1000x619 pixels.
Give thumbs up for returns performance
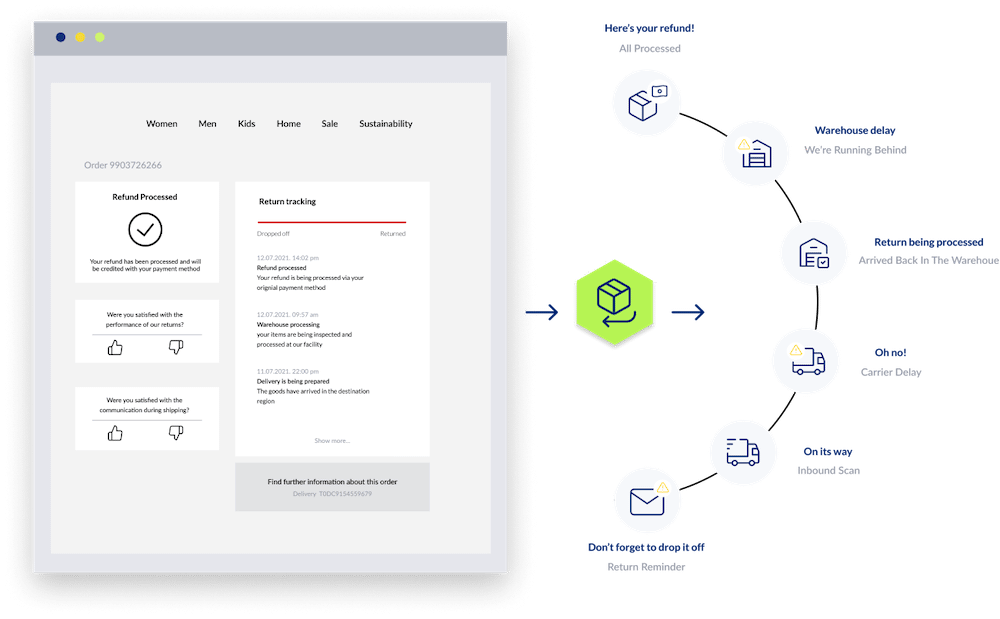[x=115, y=347]
